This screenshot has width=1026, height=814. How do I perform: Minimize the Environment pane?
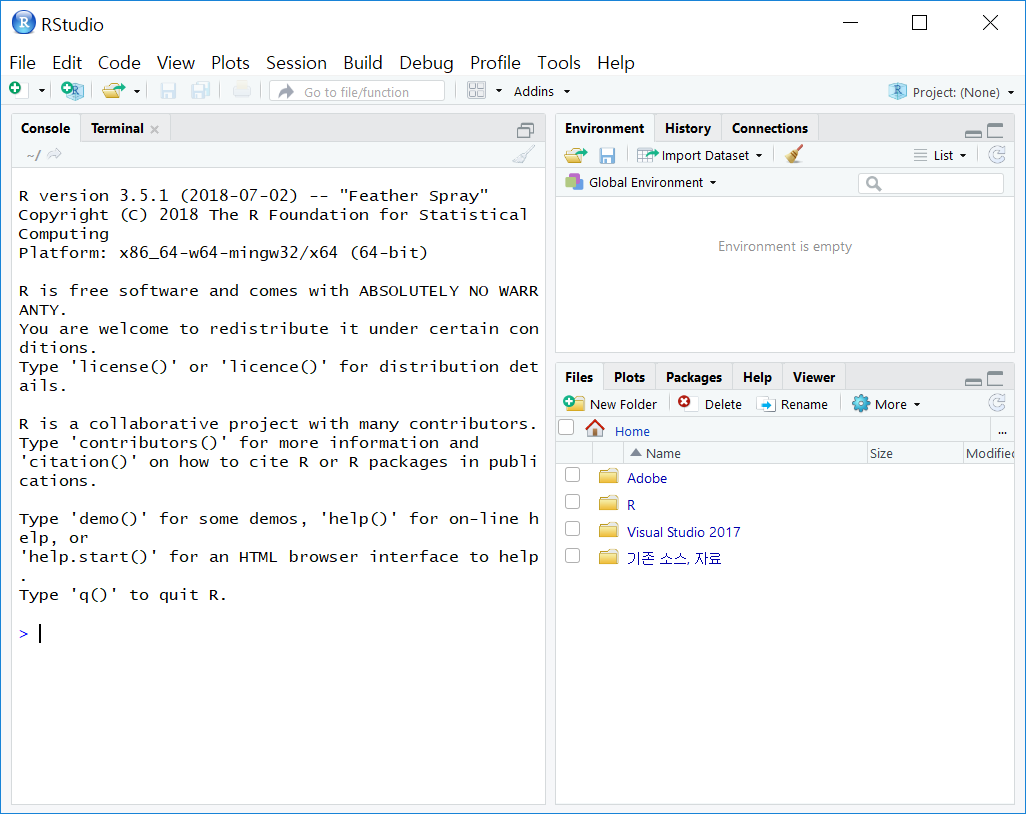pyautogui.click(x=973, y=133)
